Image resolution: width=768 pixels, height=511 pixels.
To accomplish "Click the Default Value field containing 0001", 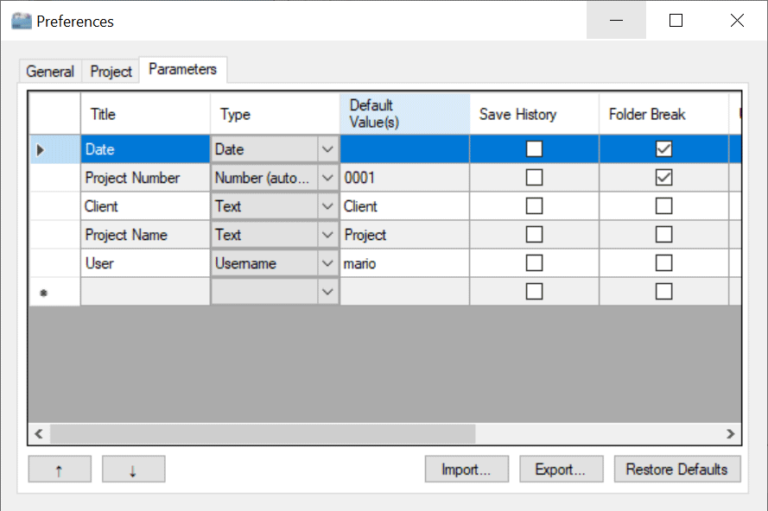I will click(x=403, y=178).
